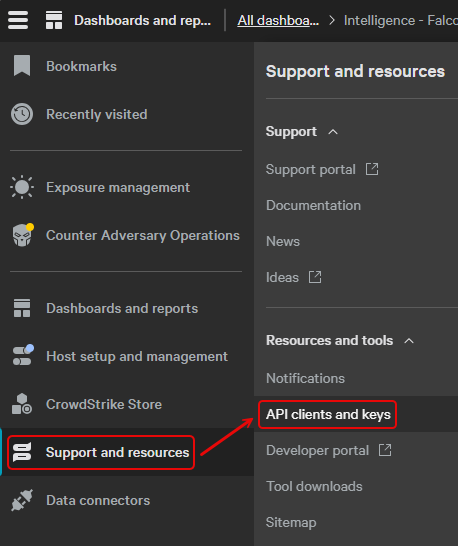Image resolution: width=458 pixels, height=546 pixels.
Task: Collapse the Support section chevron
Action: click(x=333, y=132)
